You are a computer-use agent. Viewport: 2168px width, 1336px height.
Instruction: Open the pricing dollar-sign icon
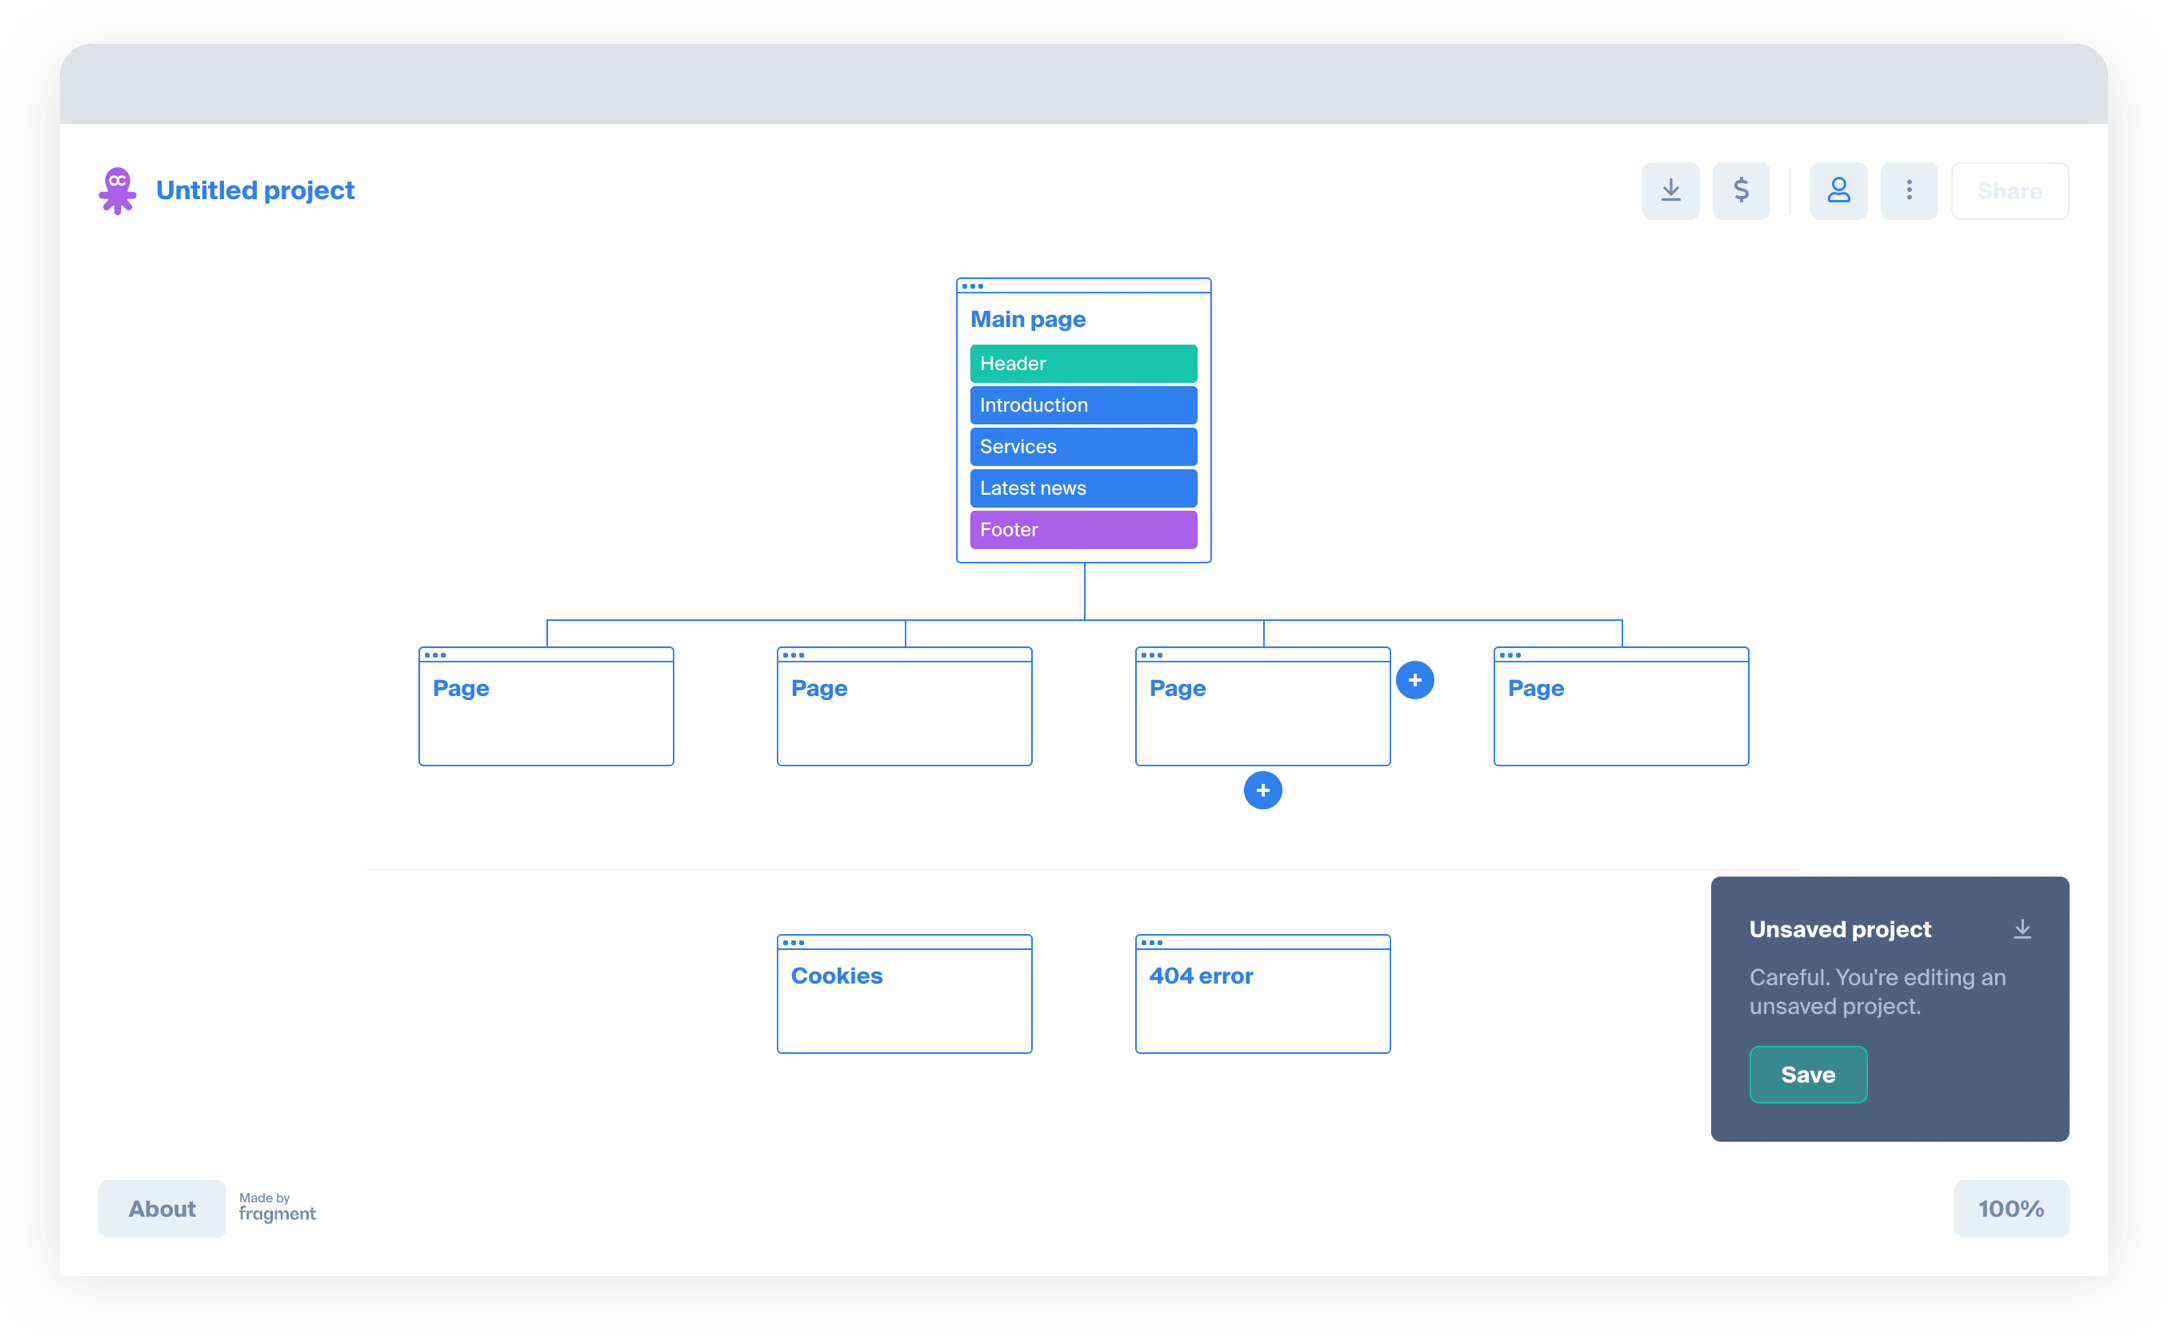[x=1741, y=191]
